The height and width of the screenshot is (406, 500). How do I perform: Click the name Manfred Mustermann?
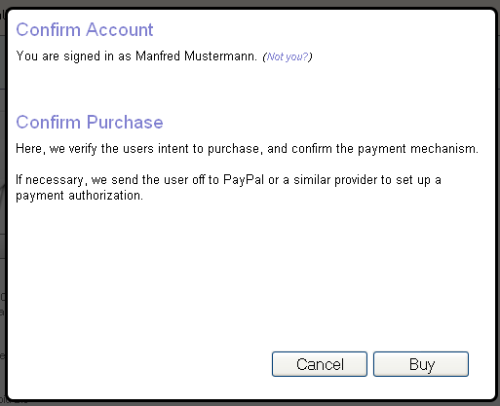pos(195,56)
